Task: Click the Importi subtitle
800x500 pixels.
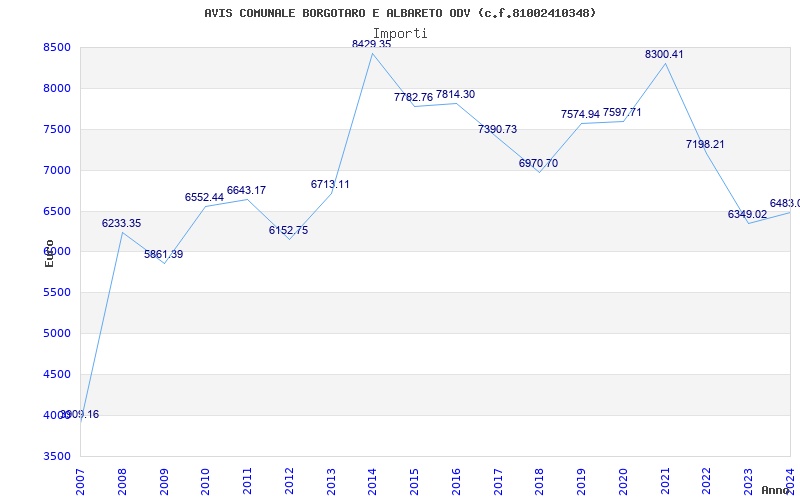Action: [x=400, y=33]
